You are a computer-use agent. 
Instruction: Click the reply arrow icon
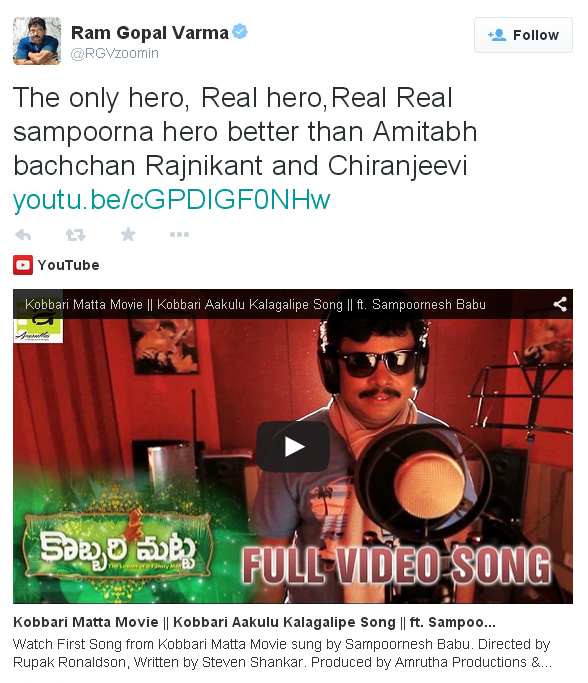[x=23, y=235]
